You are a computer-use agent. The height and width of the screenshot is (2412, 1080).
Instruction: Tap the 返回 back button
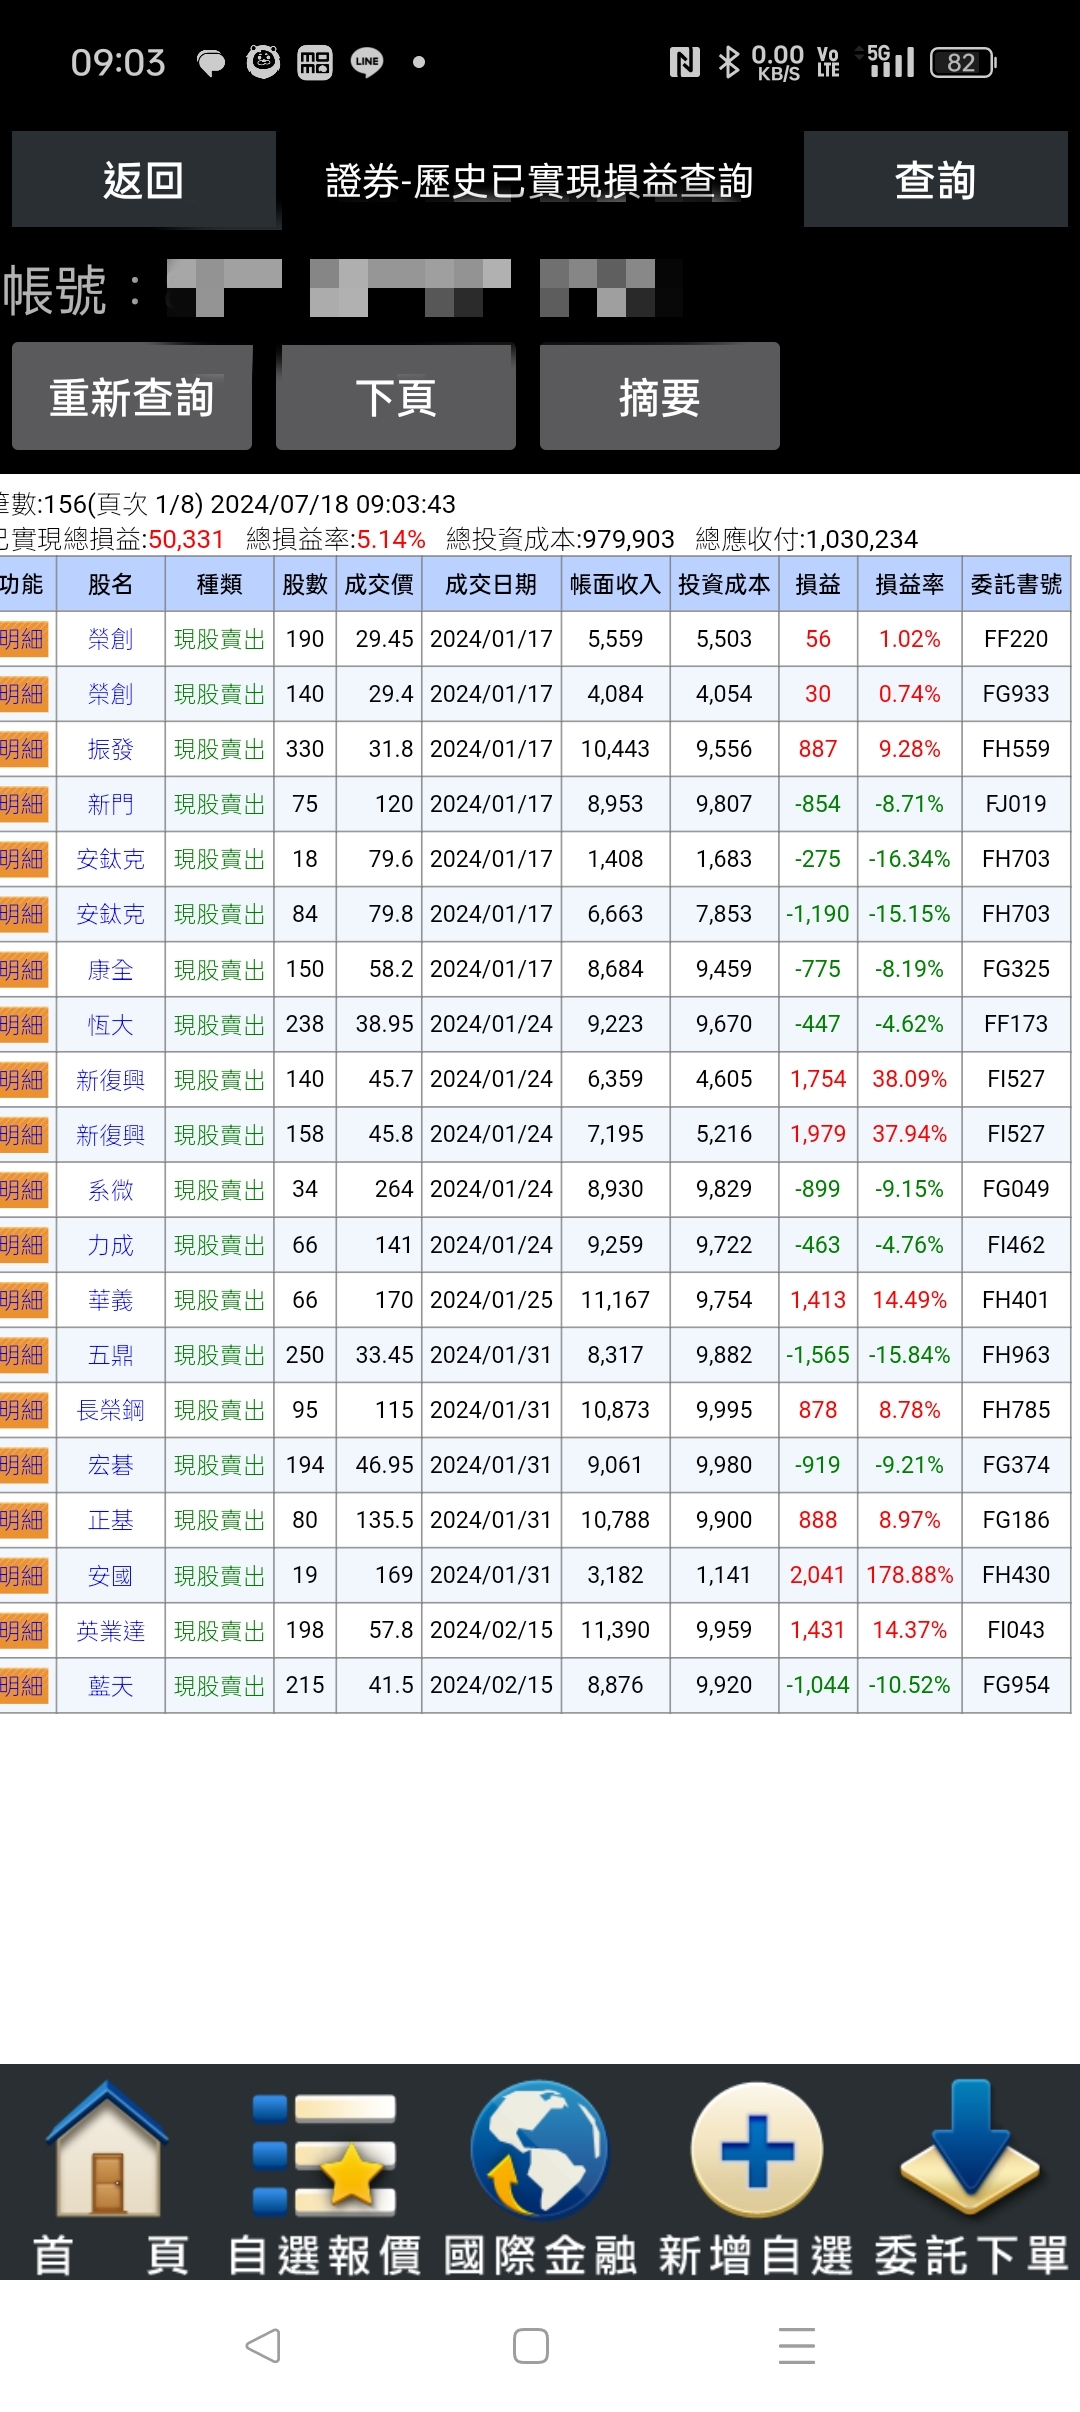pyautogui.click(x=144, y=180)
